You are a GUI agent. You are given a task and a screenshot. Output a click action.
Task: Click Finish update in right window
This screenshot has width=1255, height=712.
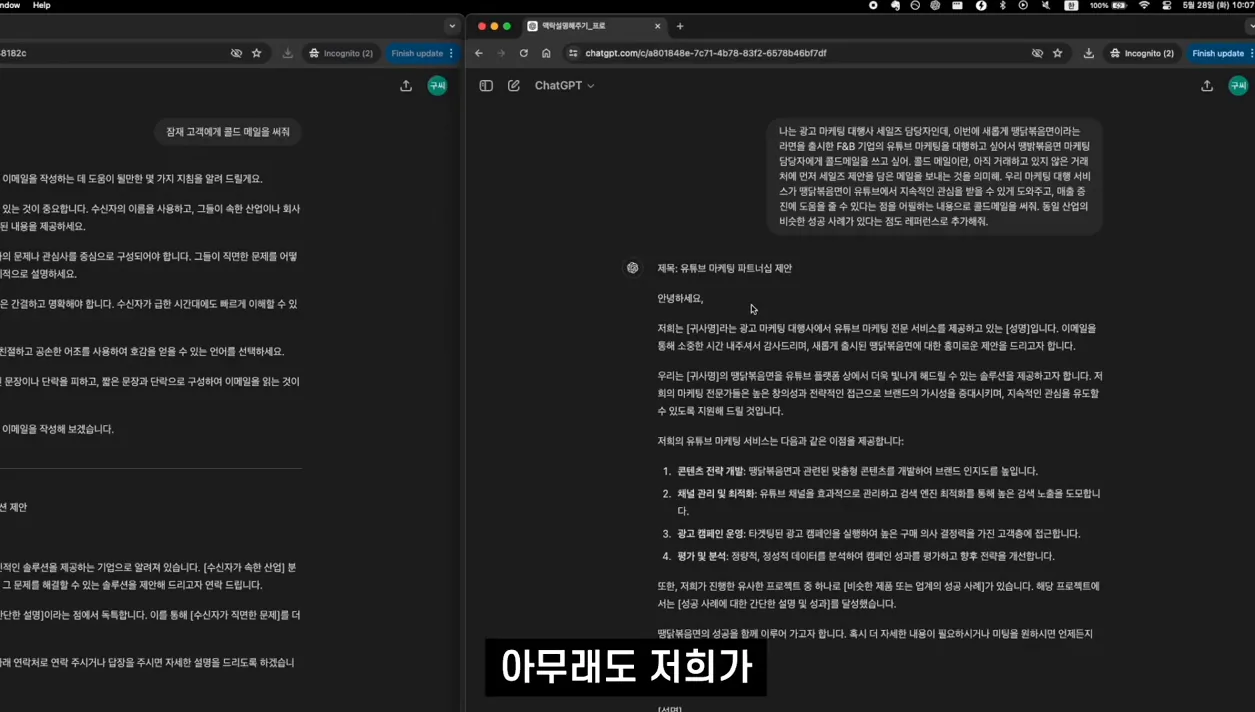coord(1217,53)
